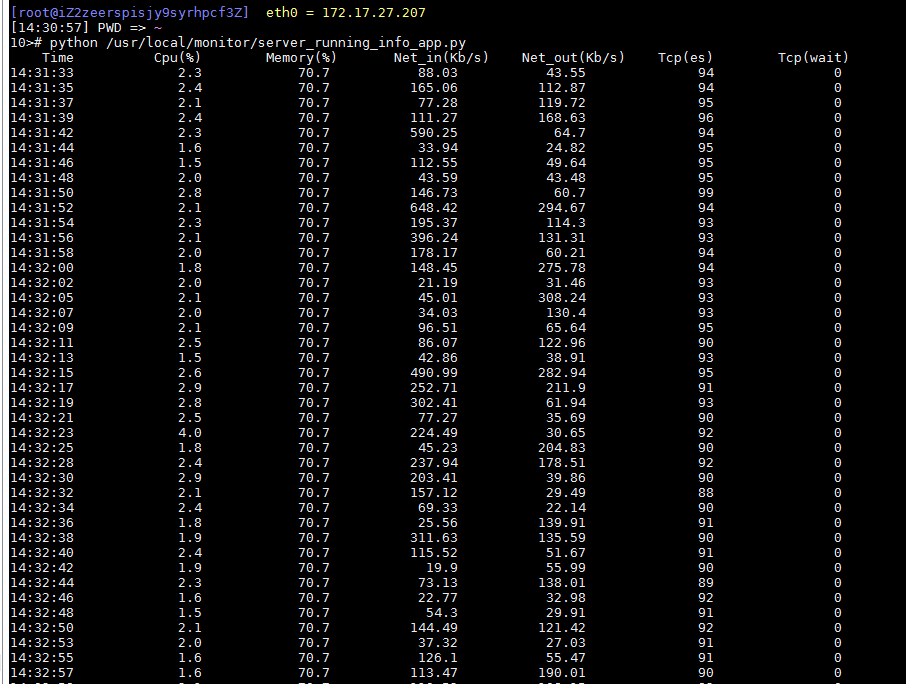
Task: Click the Net_in(Kb/s) column header
Action: [441, 57]
